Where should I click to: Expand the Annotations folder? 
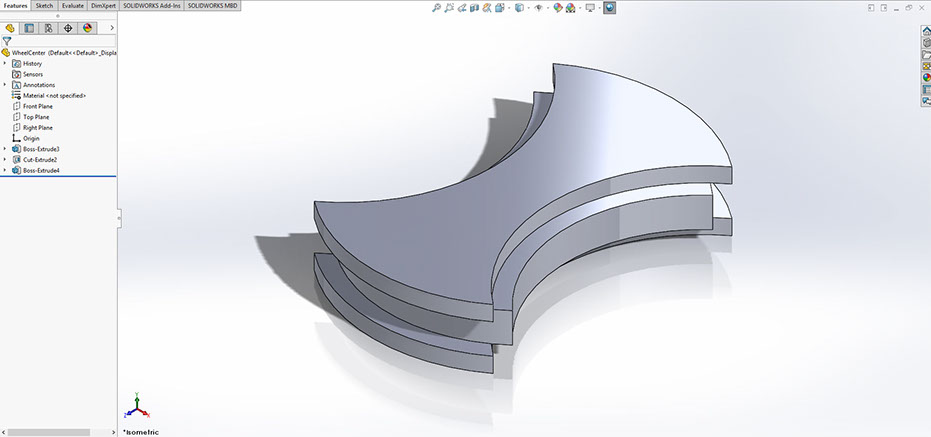click(5, 85)
